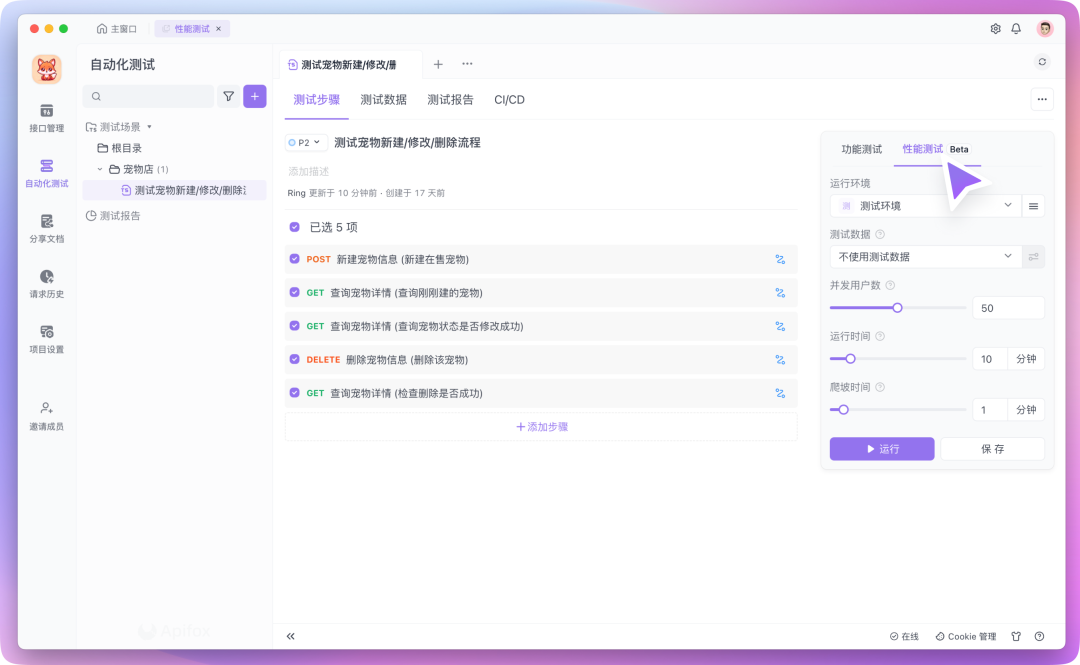The height and width of the screenshot is (665, 1080).
Task: Click the Apifox fox logo
Action: pyautogui.click(x=47, y=70)
